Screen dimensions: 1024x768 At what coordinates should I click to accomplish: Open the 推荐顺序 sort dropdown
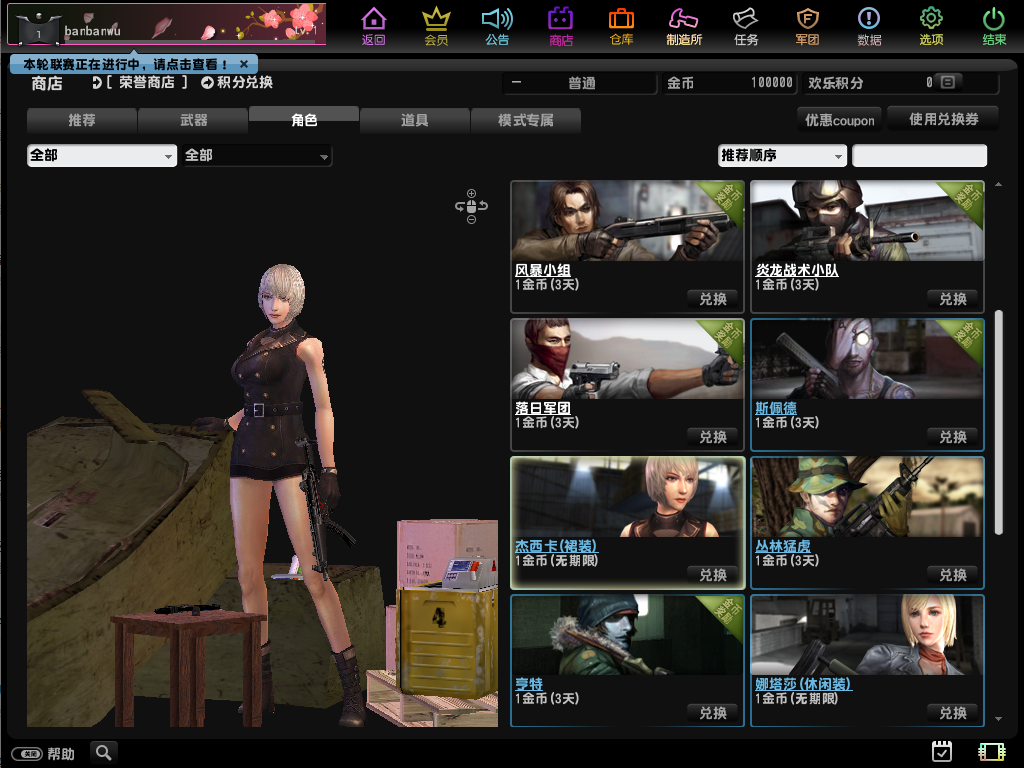[782, 156]
